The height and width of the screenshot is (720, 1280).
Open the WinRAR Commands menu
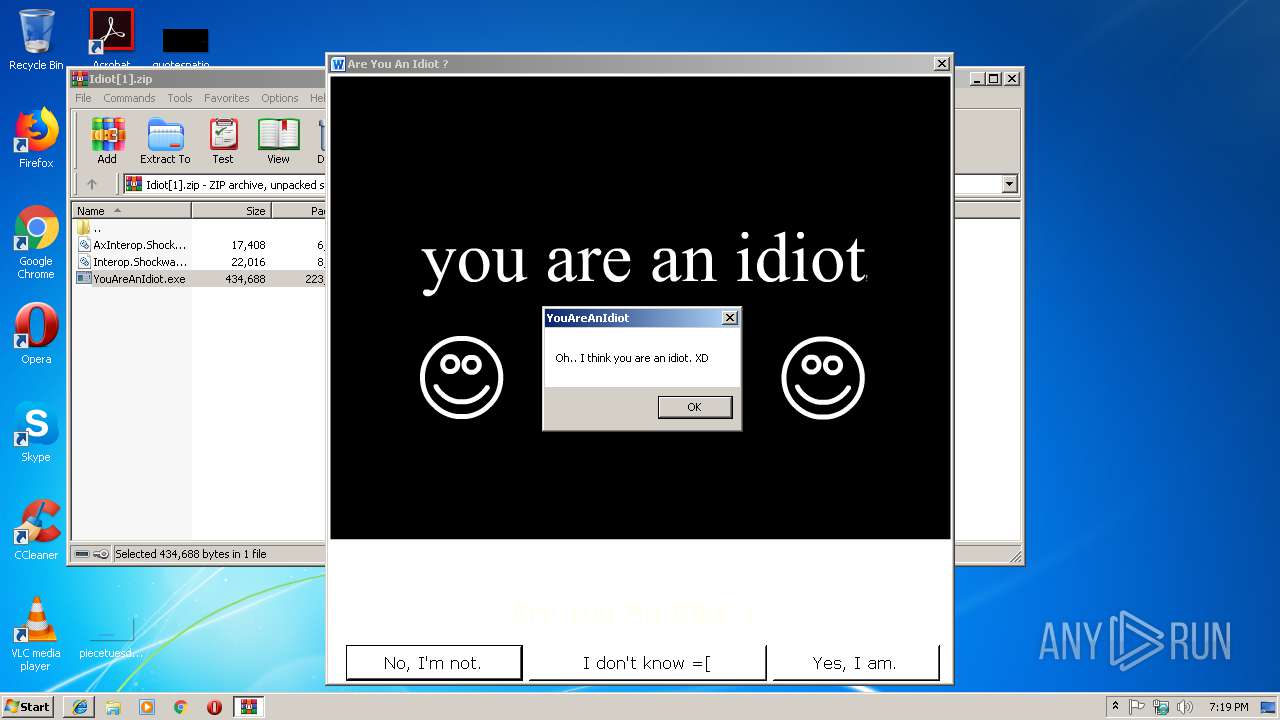tap(129, 98)
